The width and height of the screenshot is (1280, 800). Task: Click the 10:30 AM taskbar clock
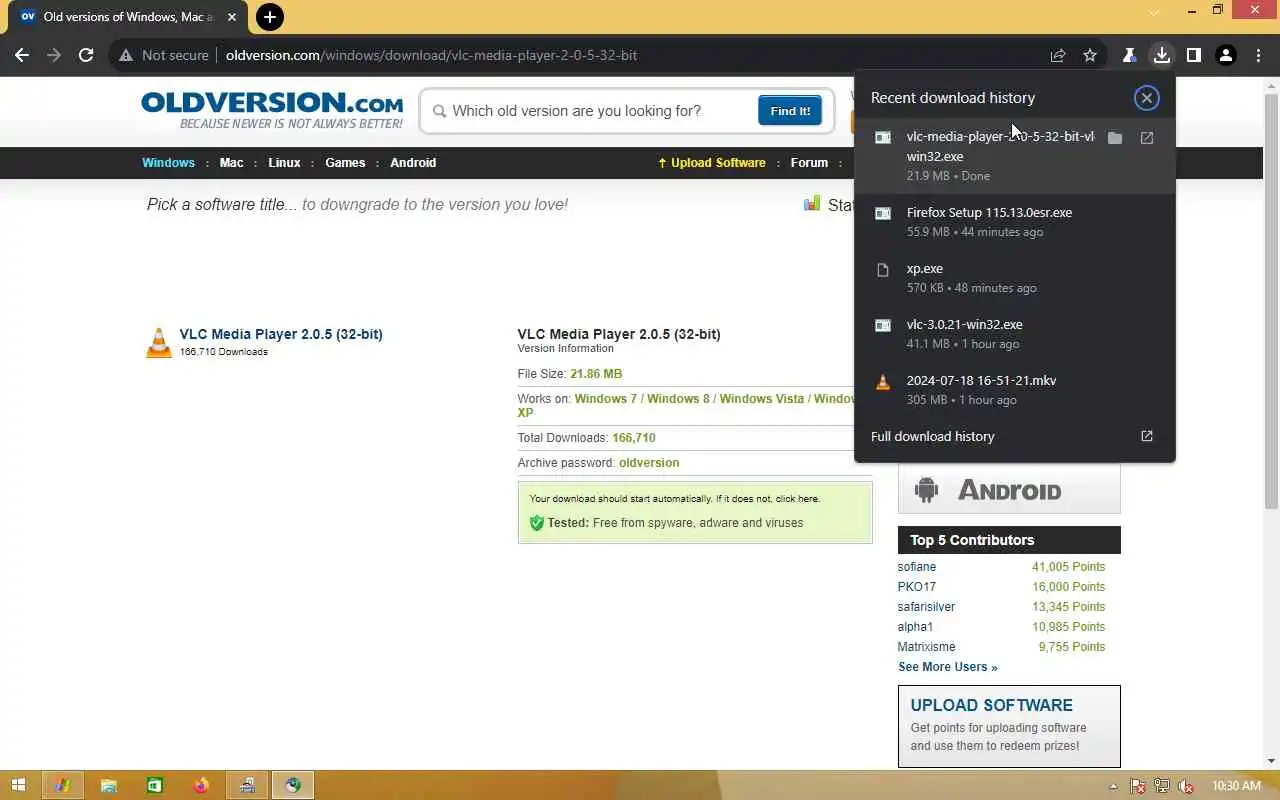click(x=1235, y=786)
